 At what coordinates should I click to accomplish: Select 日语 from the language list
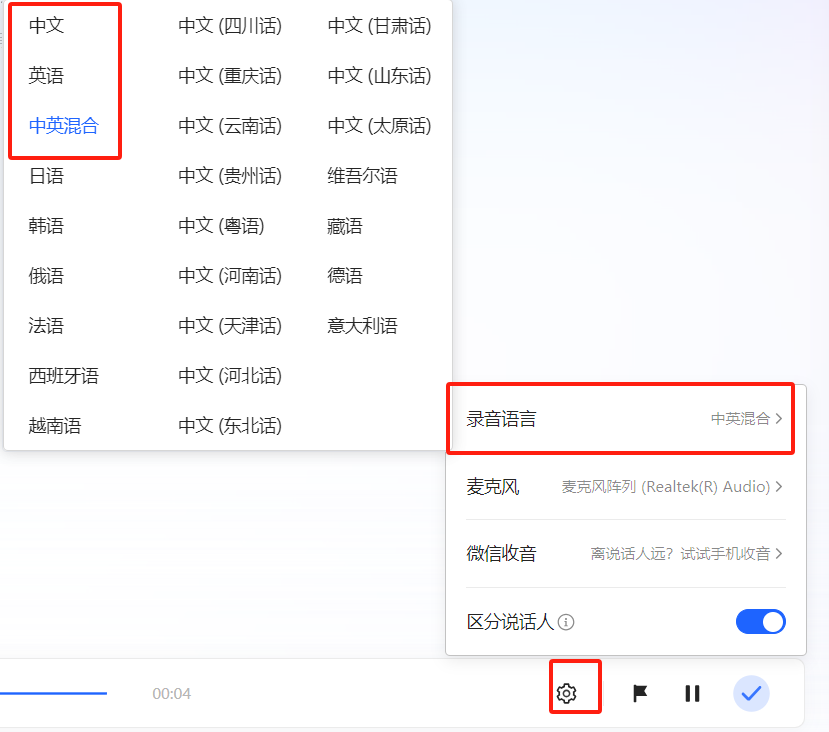(43, 175)
